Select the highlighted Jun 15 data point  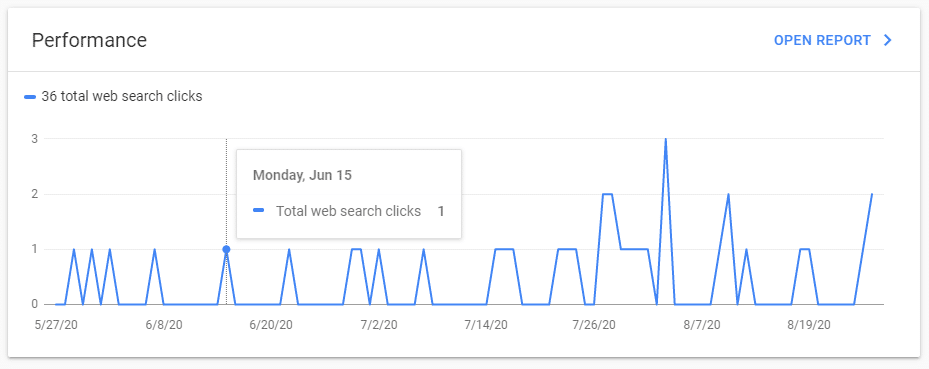pos(226,249)
